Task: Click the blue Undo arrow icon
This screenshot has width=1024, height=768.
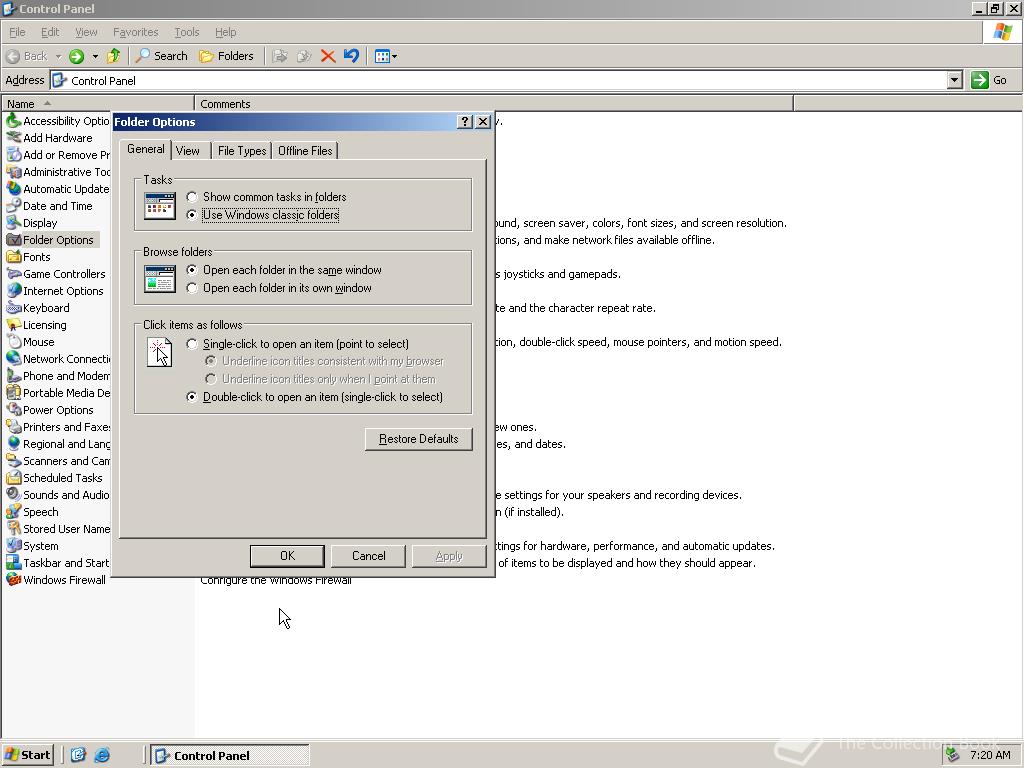Action: (351, 56)
